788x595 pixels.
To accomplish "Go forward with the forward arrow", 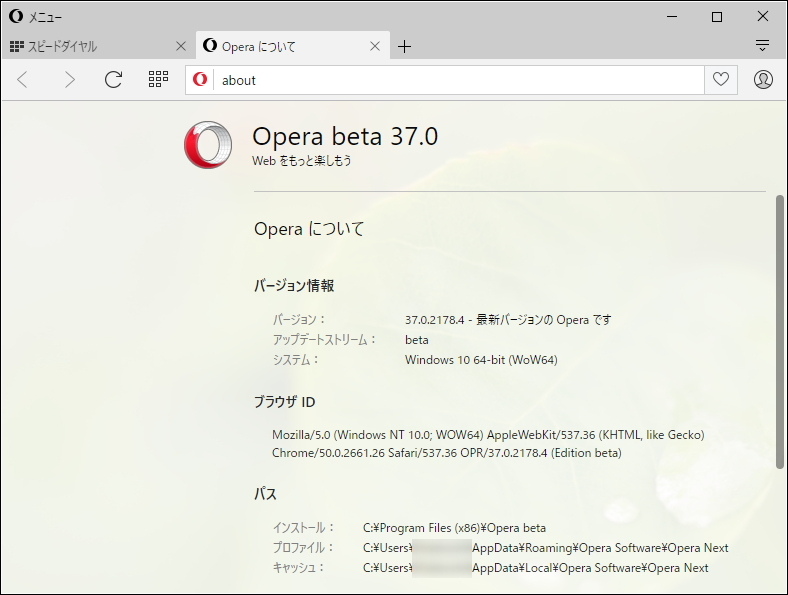I will pyautogui.click(x=70, y=79).
